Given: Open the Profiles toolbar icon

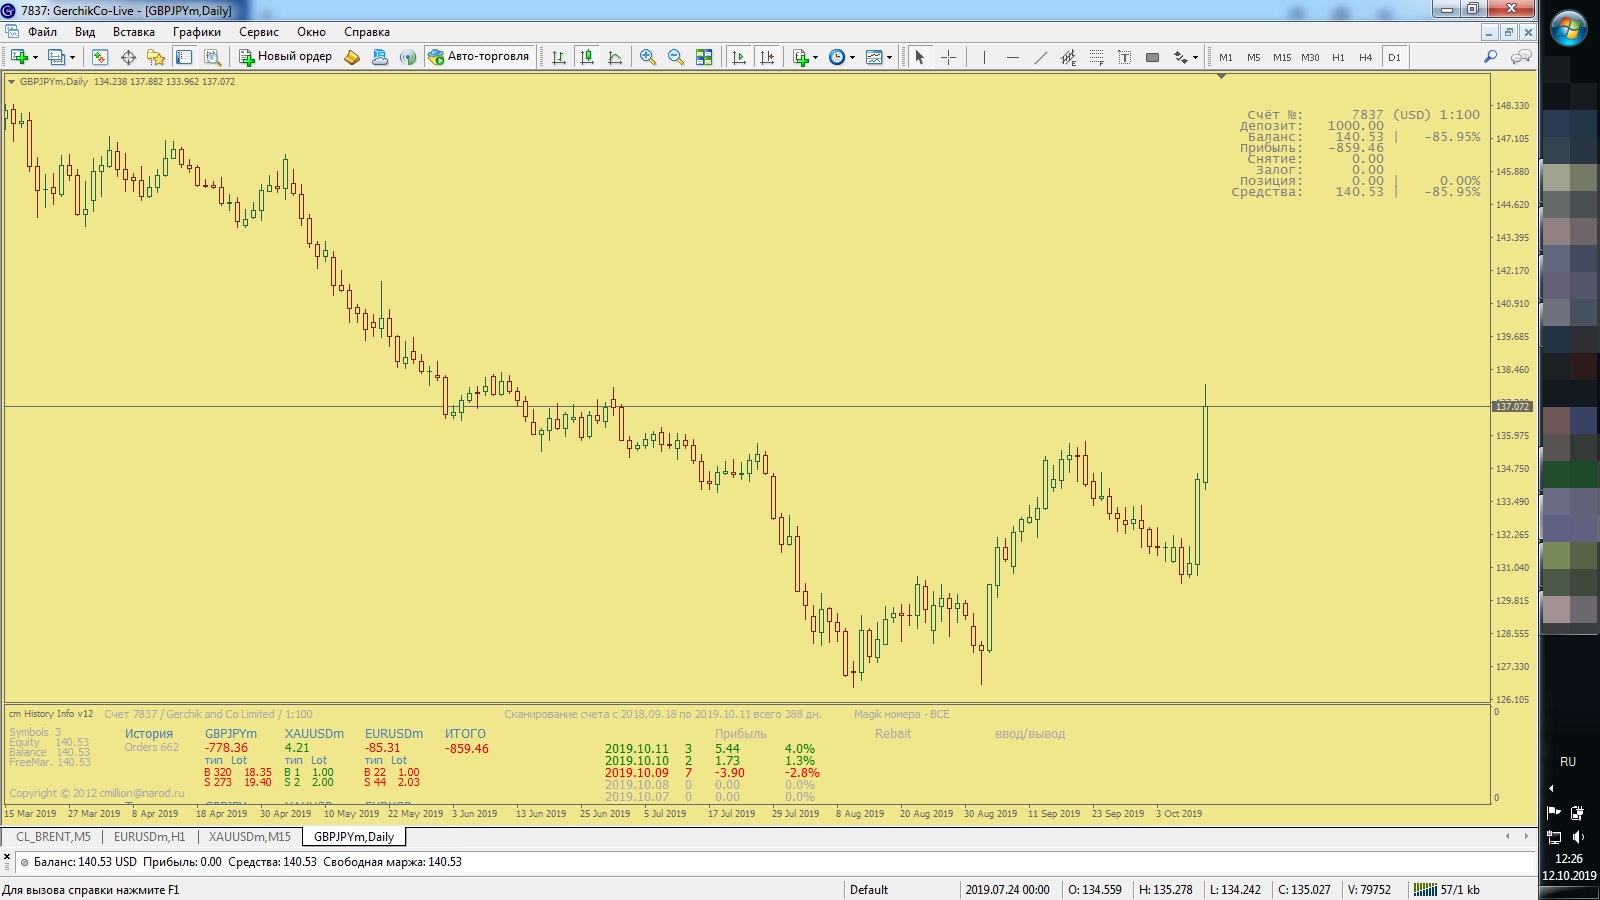Looking at the screenshot, I should point(56,57).
